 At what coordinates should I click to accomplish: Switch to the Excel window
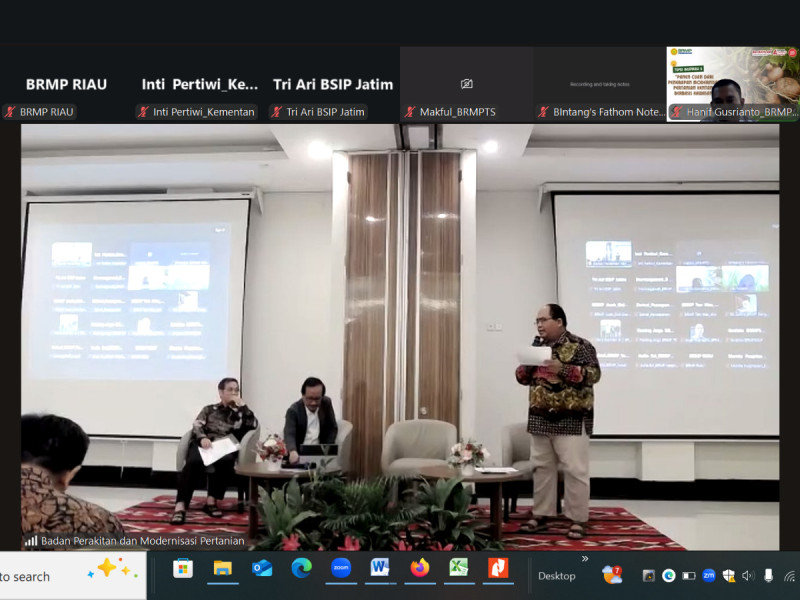point(458,568)
